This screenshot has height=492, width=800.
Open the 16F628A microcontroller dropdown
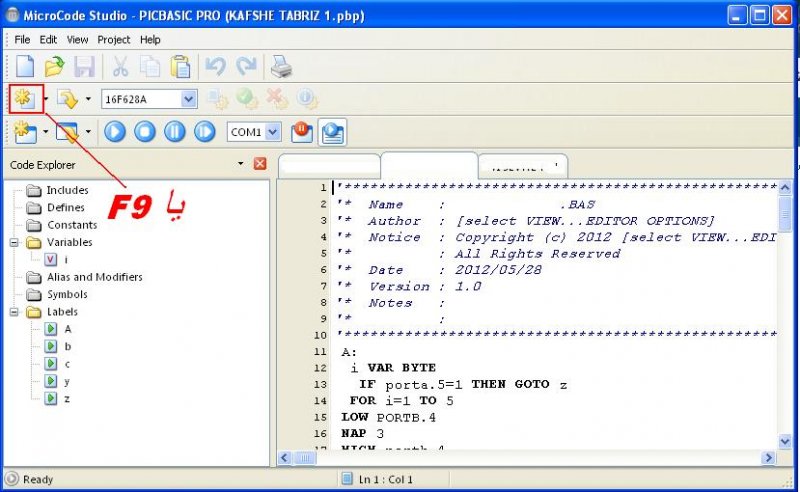[189, 99]
